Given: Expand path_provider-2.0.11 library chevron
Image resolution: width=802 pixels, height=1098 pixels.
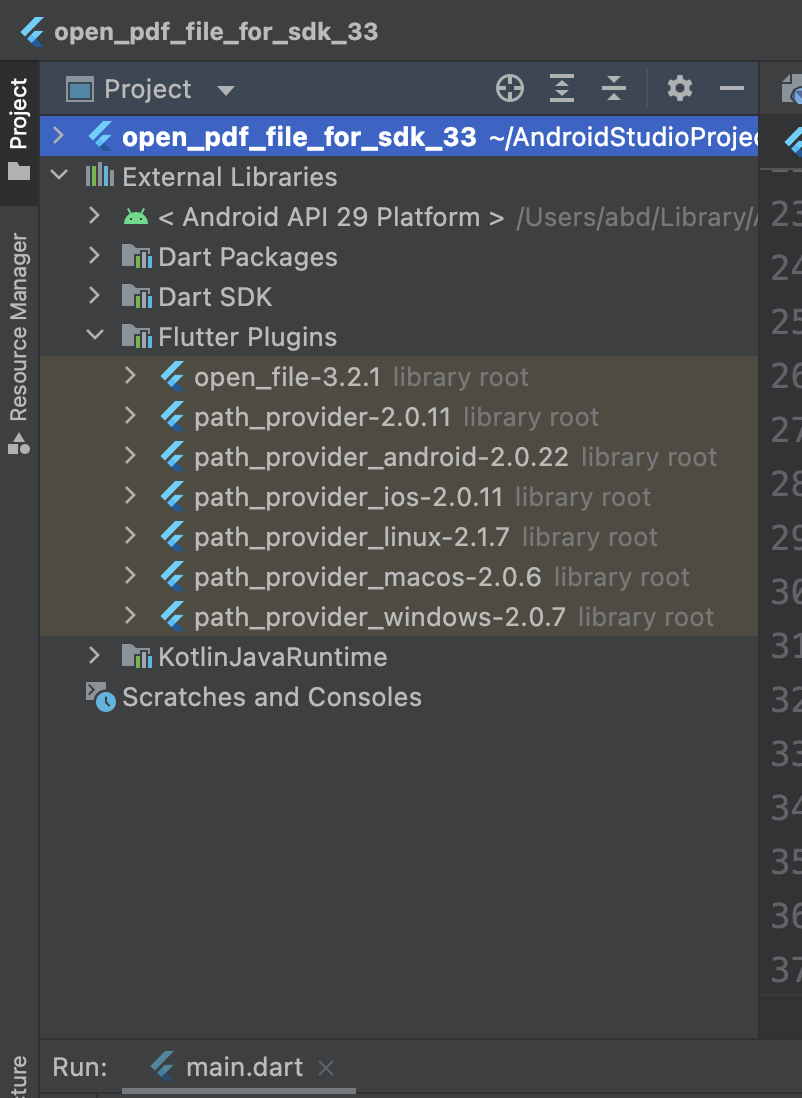Looking at the screenshot, I should coord(130,415).
